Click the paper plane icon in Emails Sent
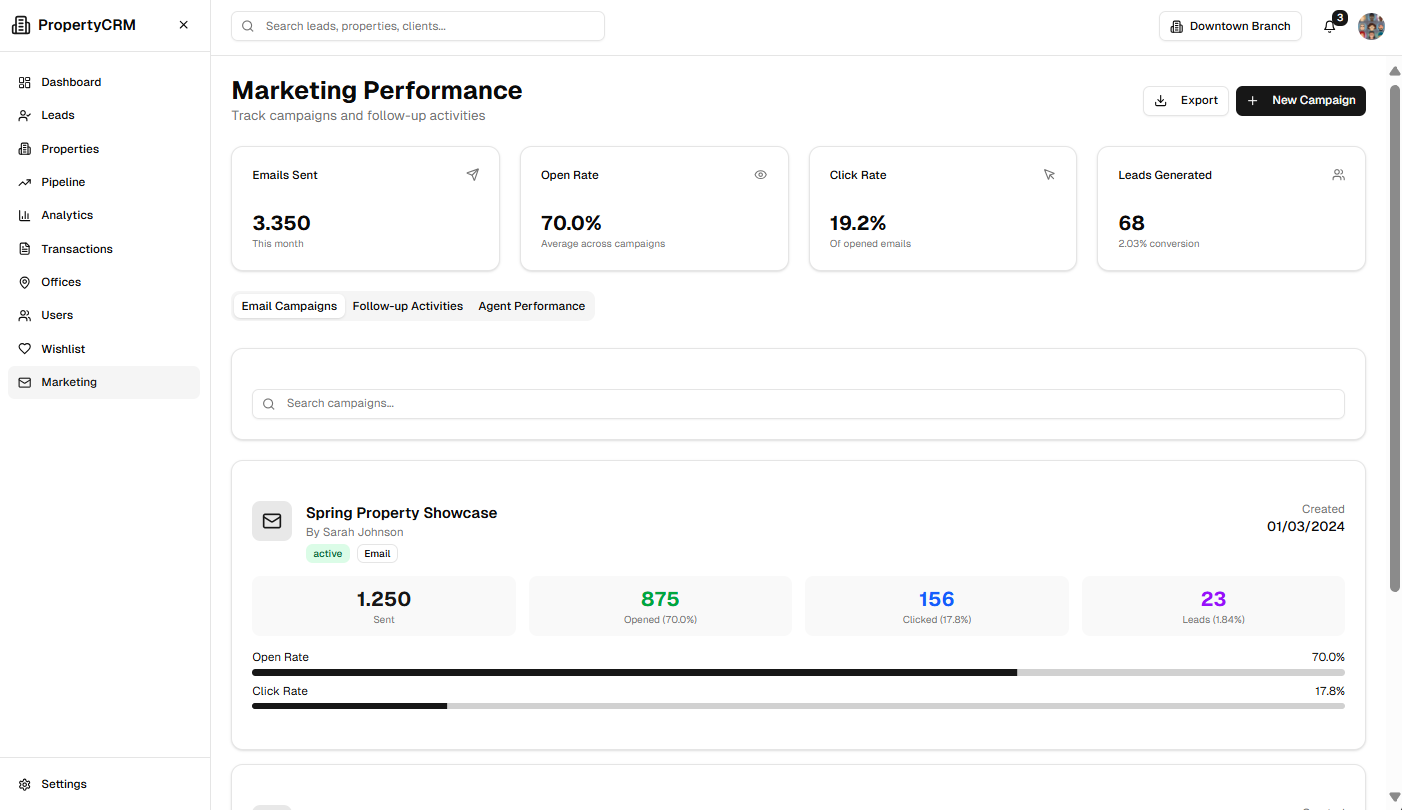Viewport: 1402px width, 810px height. [472, 175]
